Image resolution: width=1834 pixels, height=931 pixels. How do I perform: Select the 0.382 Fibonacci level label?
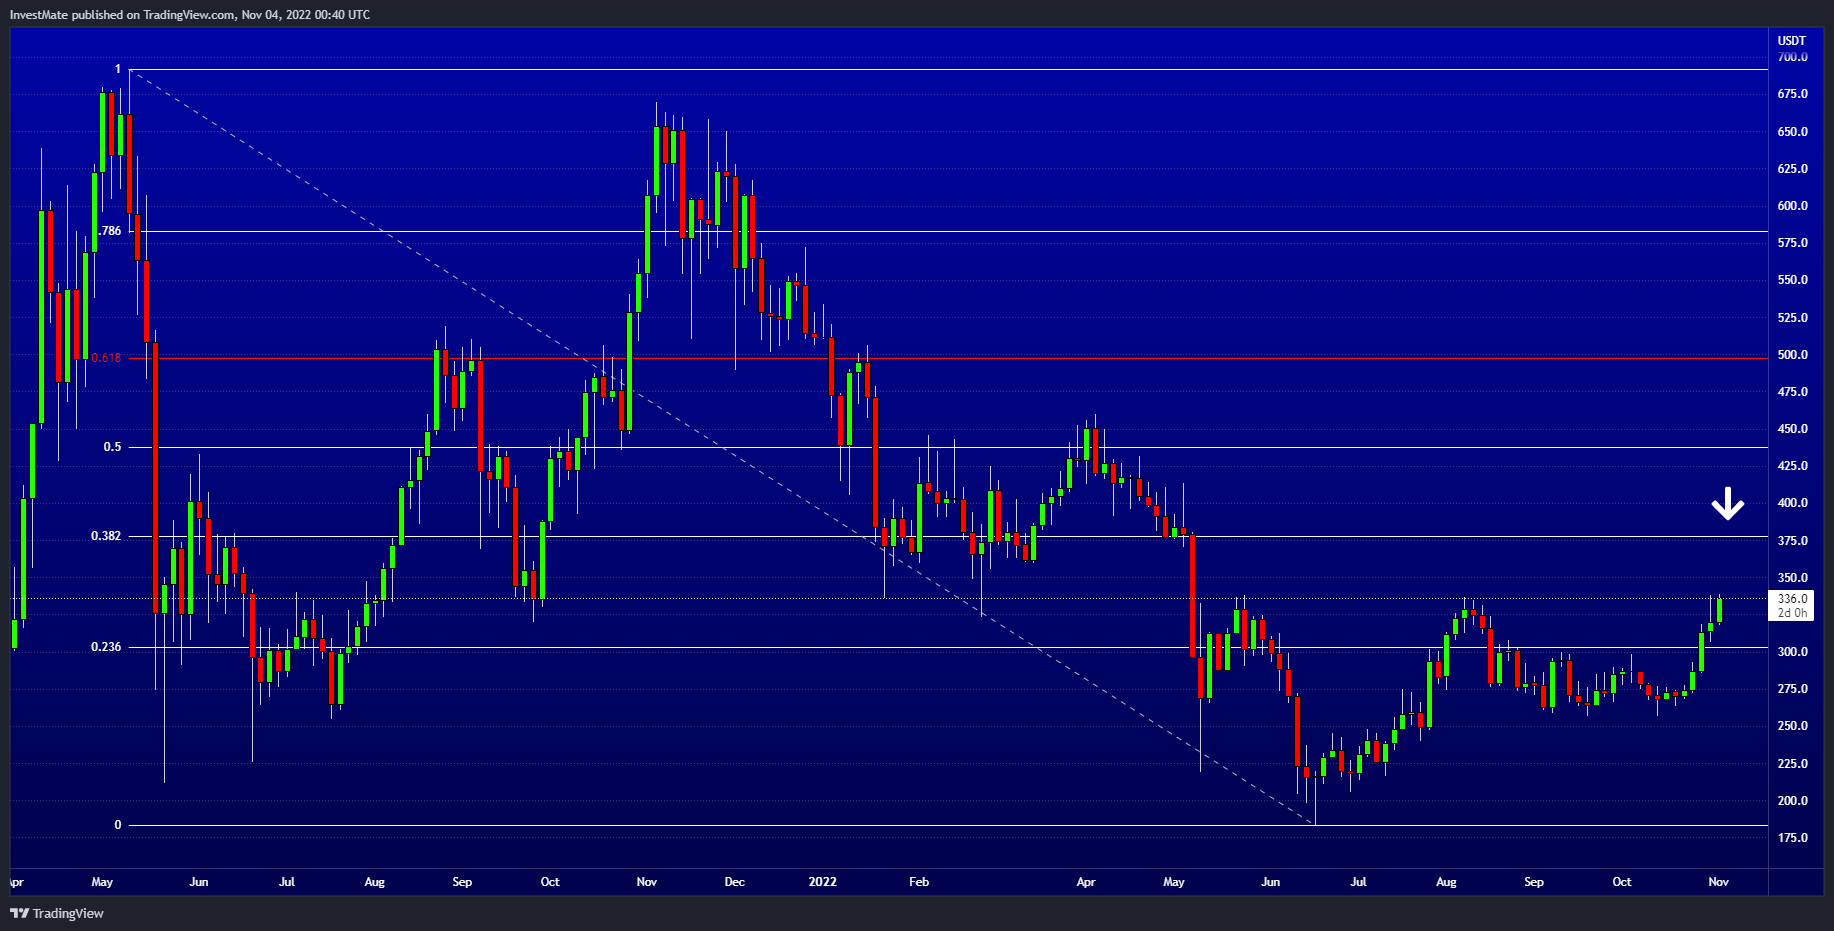tap(106, 536)
